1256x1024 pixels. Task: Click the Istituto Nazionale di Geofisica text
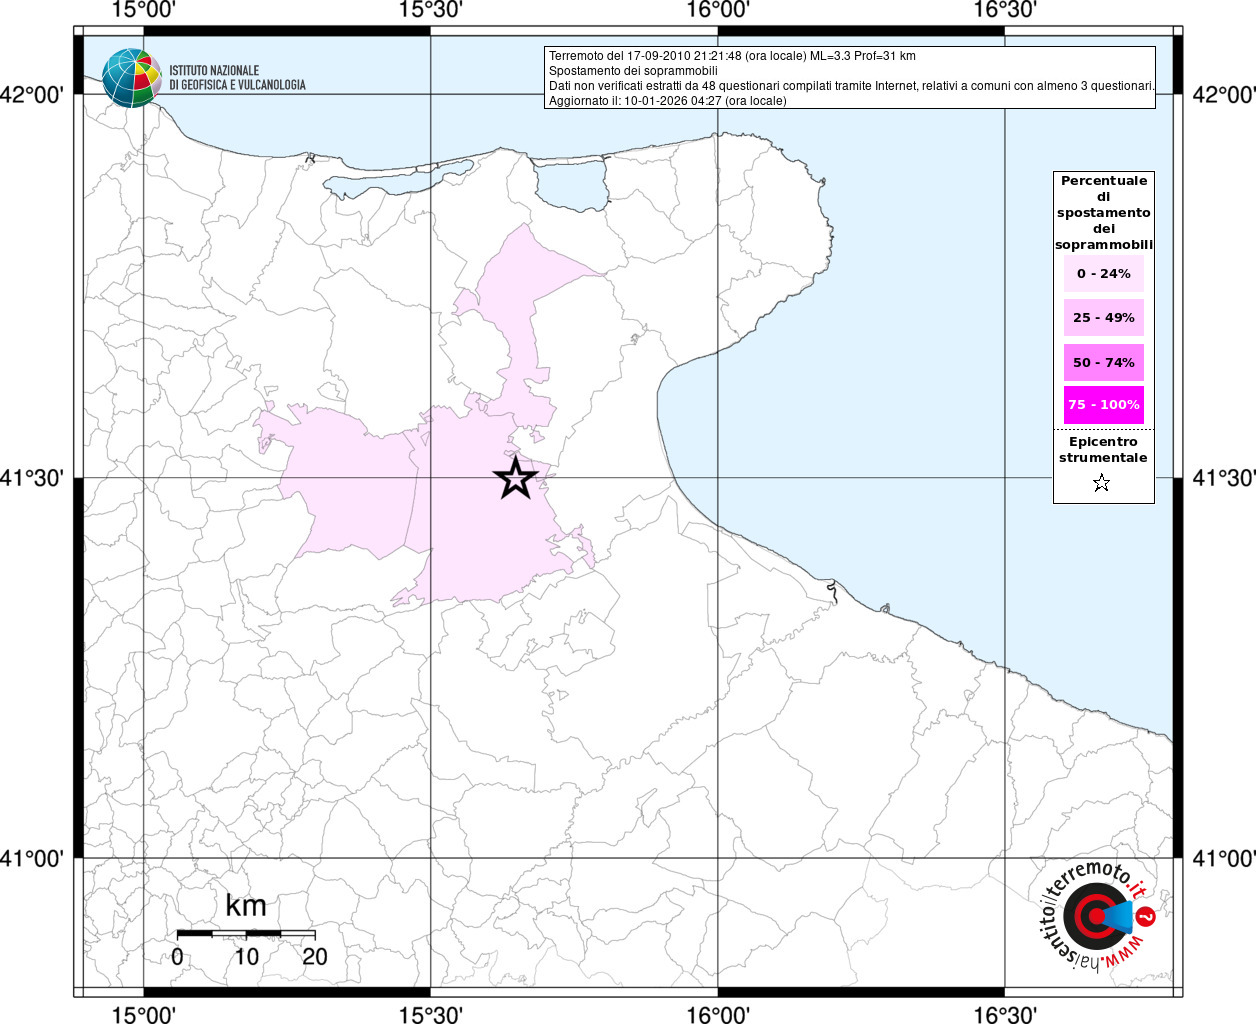[x=237, y=78]
